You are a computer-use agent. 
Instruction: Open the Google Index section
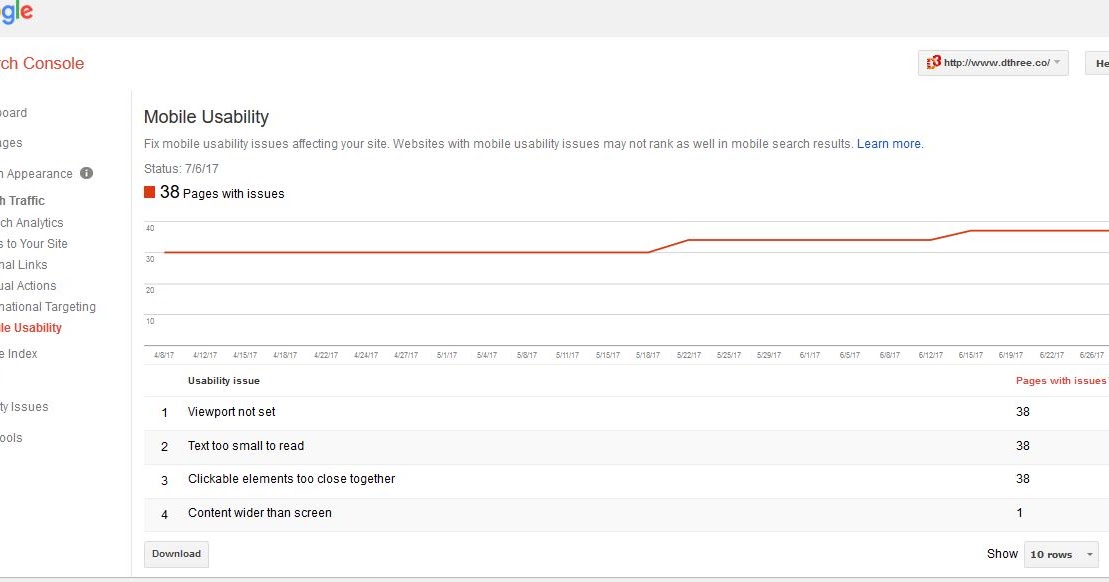[x=18, y=353]
